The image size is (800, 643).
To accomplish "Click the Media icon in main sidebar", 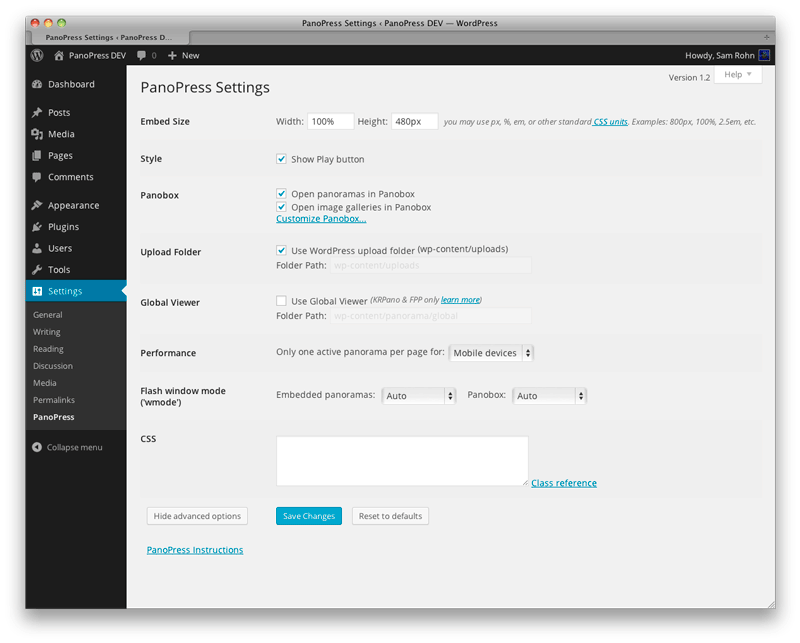I will [x=37, y=134].
